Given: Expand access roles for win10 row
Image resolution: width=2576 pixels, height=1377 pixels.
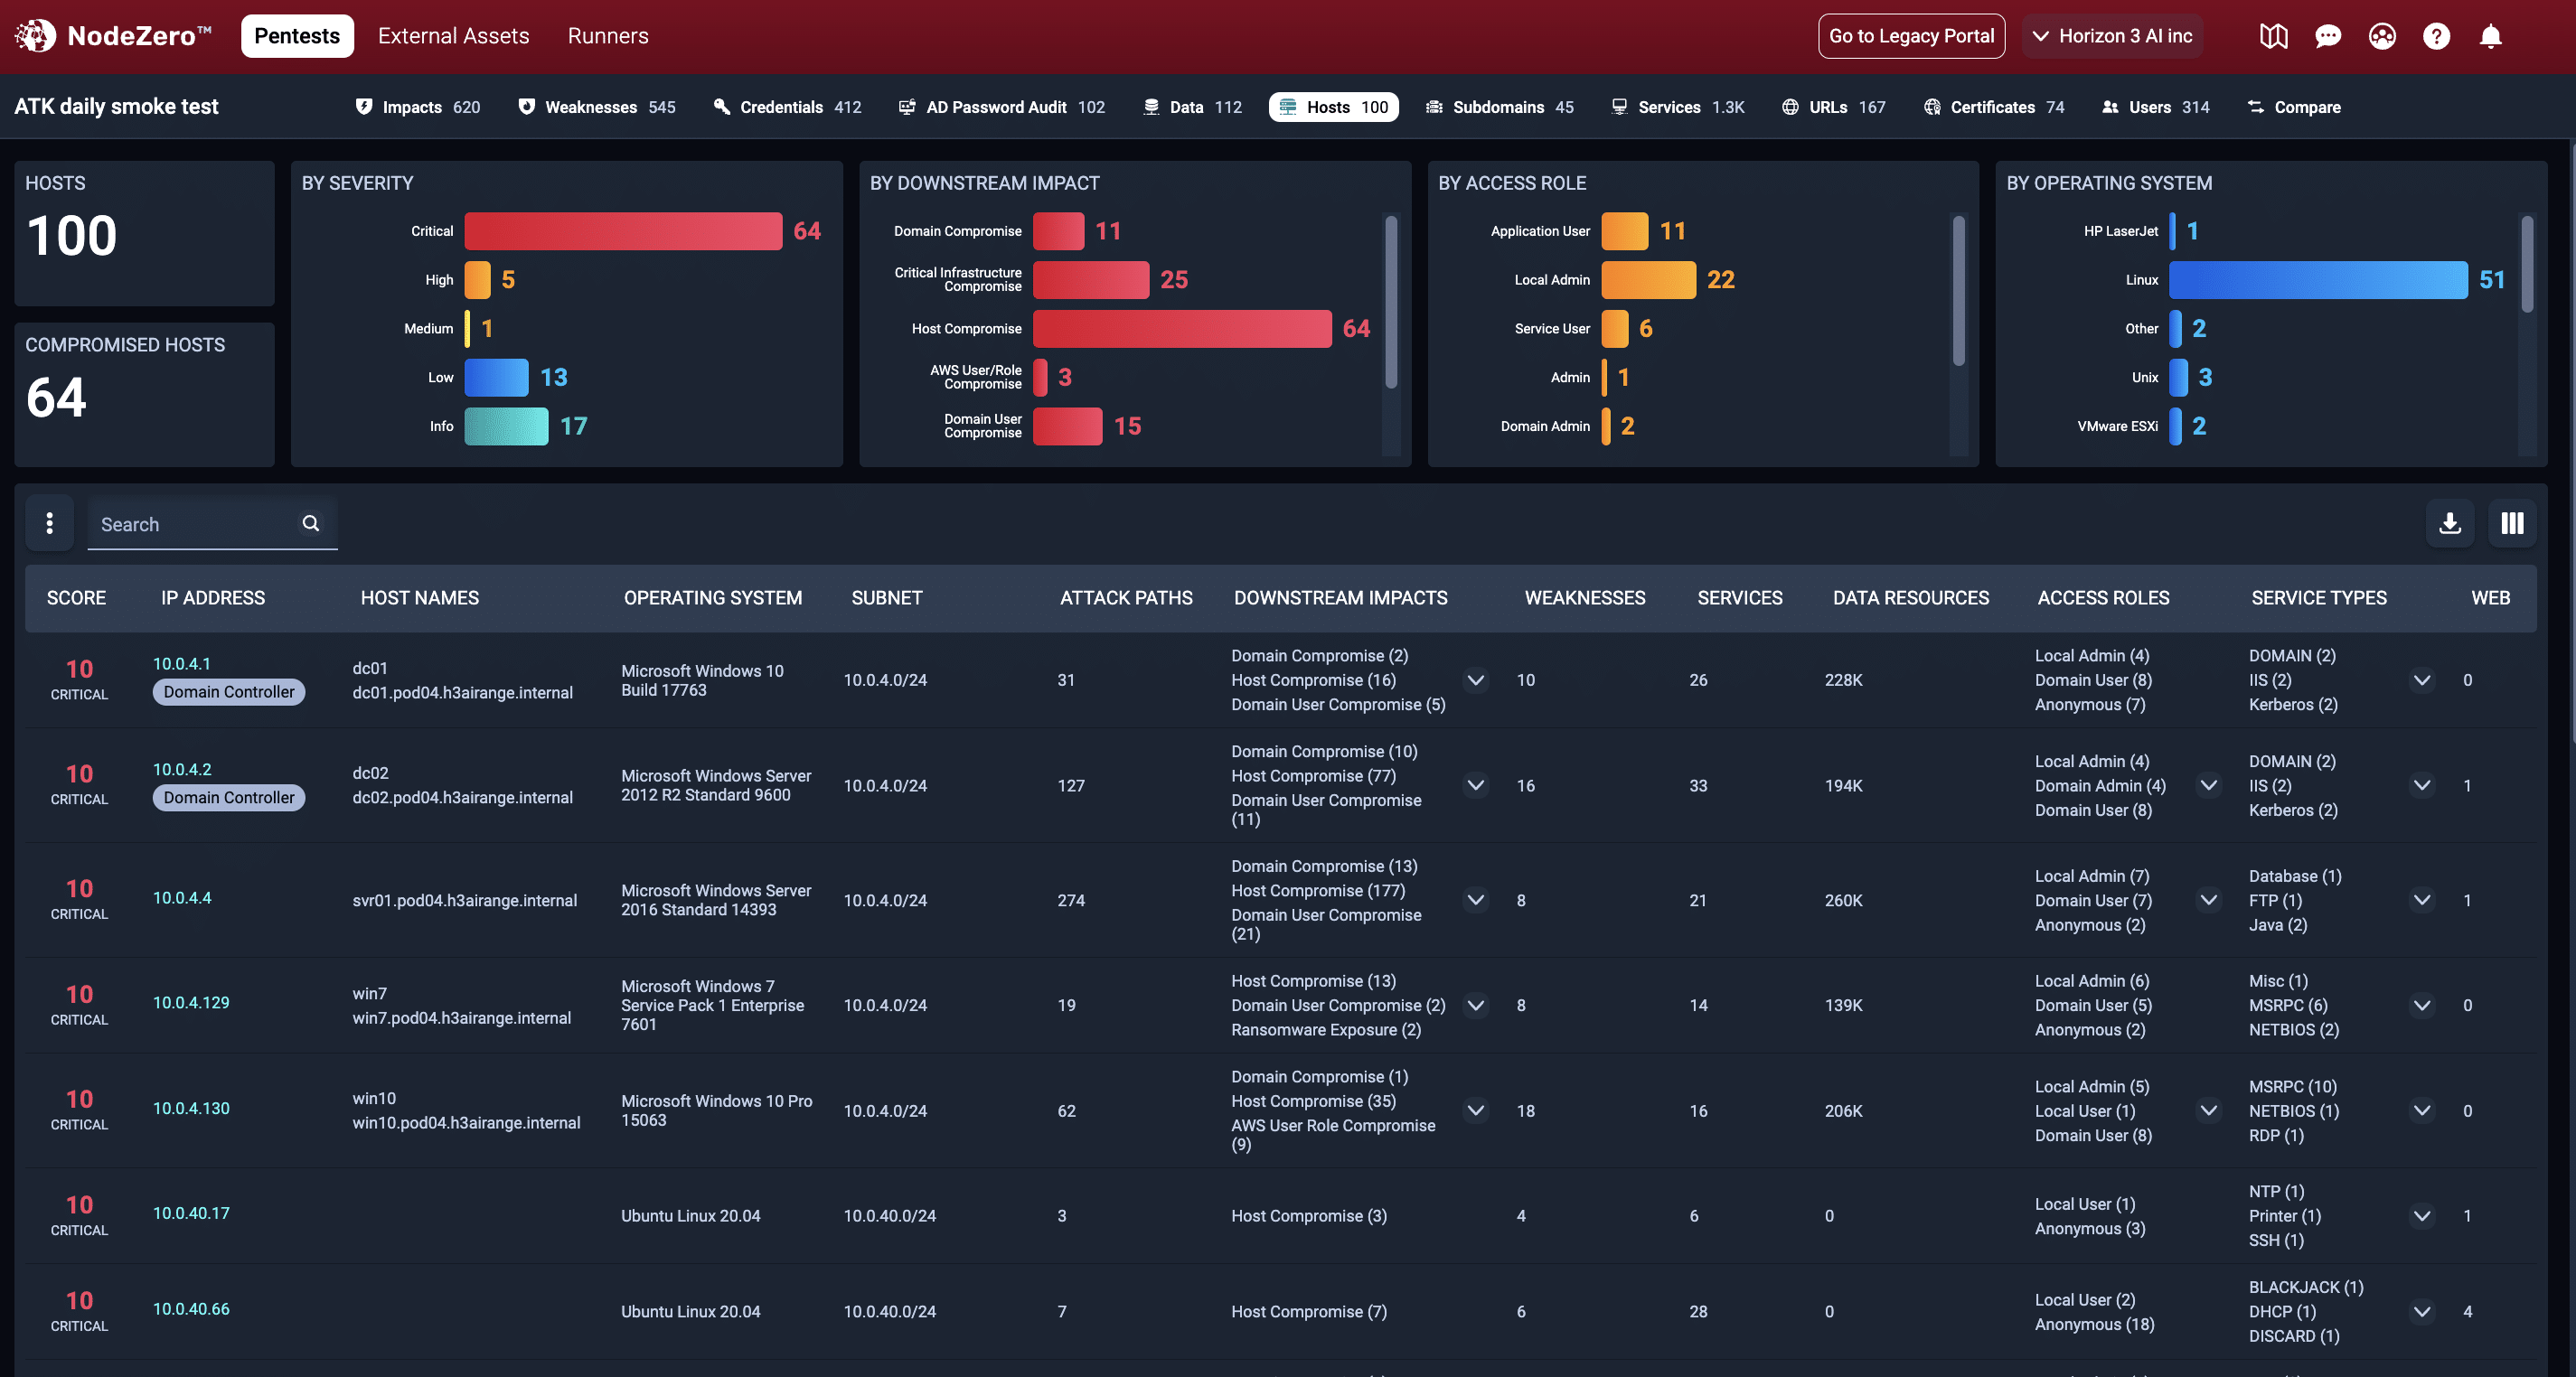Looking at the screenshot, I should (x=2209, y=1110).
